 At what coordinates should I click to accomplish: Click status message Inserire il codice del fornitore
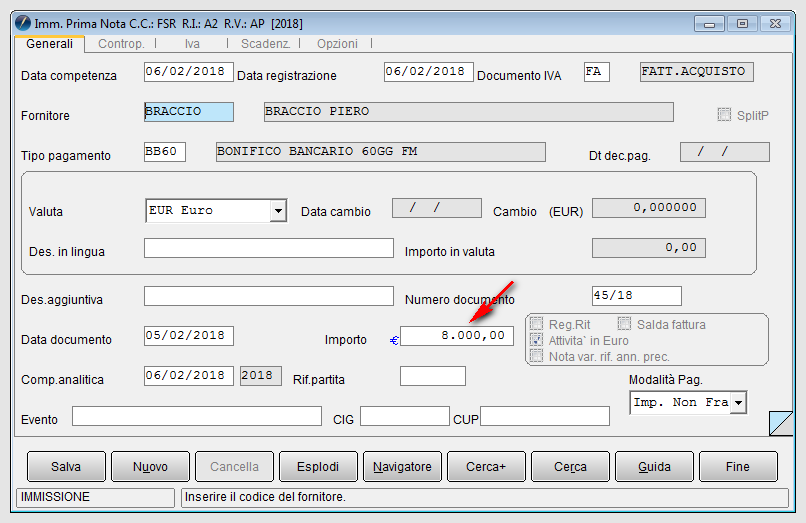[485, 497]
